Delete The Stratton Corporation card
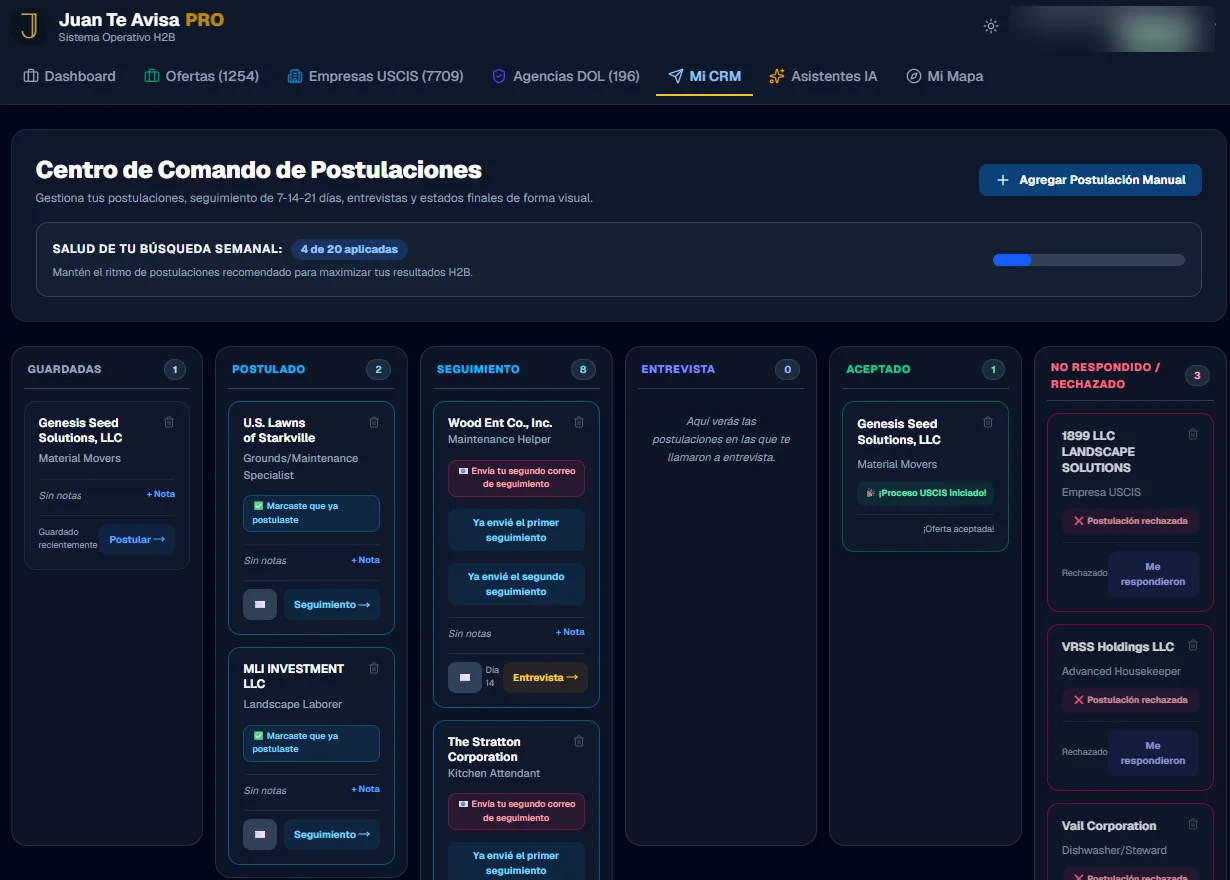1230x880 pixels. tap(578, 742)
